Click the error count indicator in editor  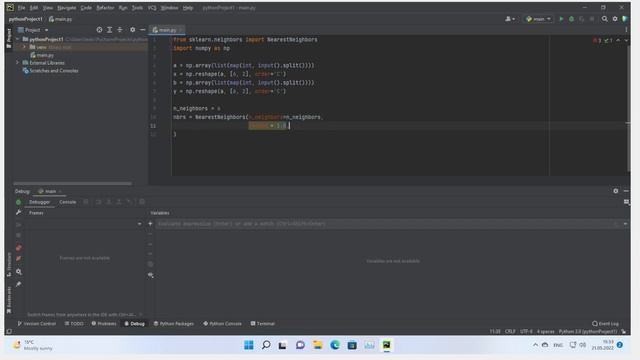[x=597, y=40]
